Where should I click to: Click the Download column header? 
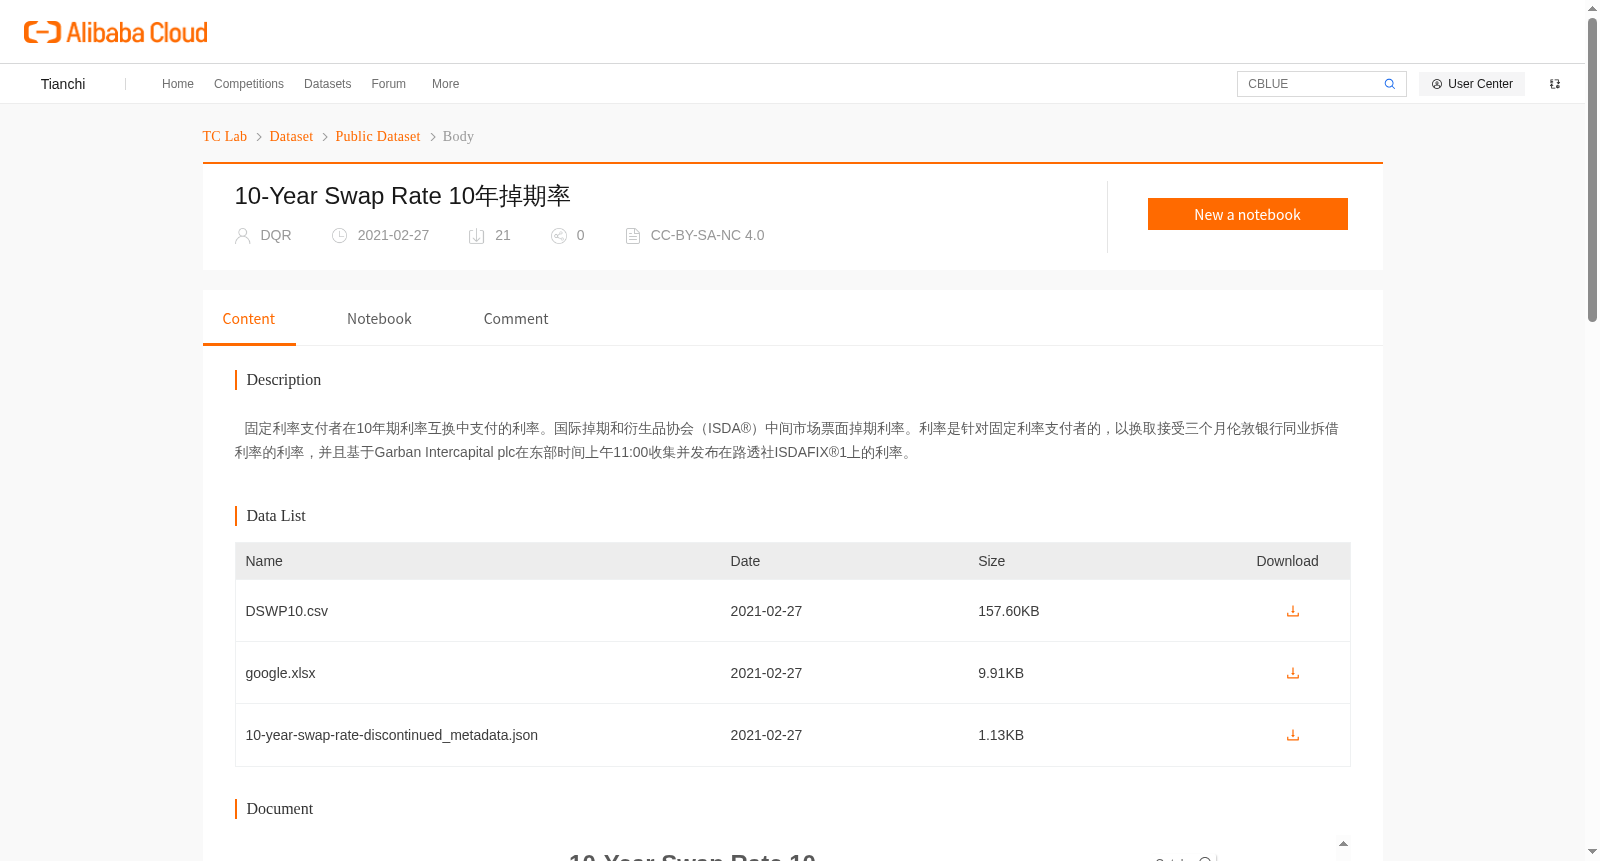pos(1287,561)
